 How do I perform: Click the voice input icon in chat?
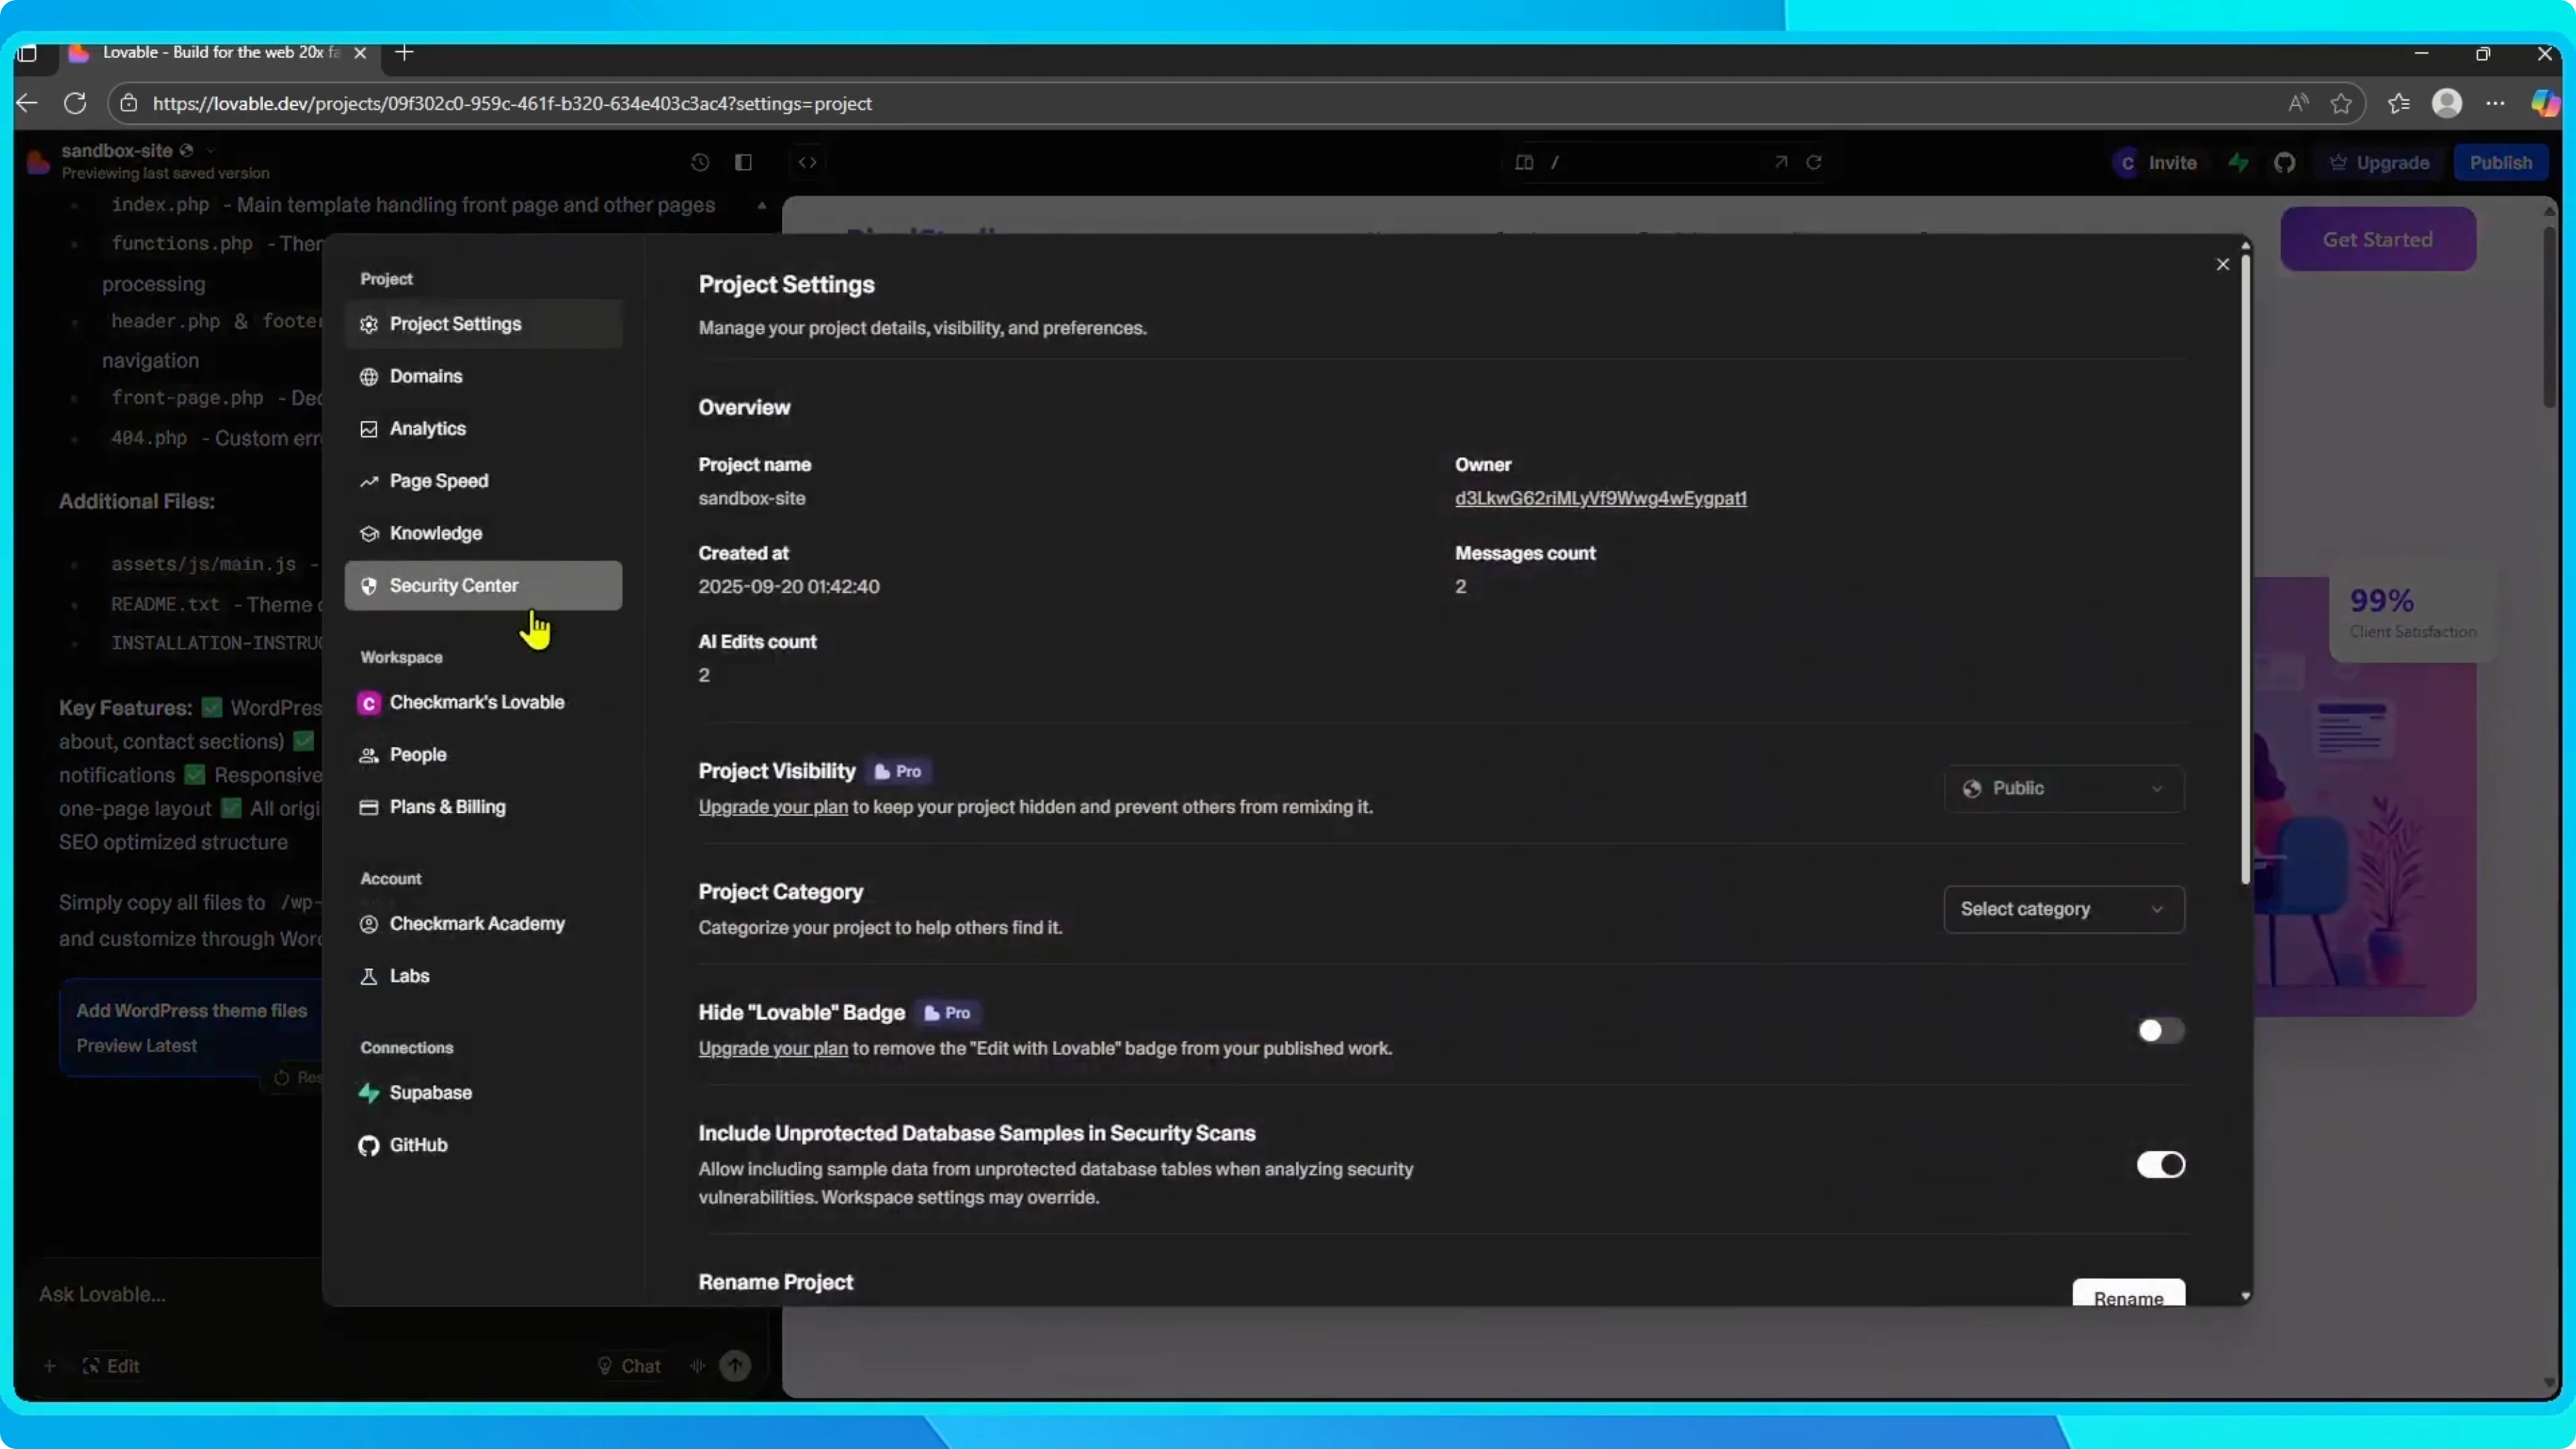(x=697, y=1366)
